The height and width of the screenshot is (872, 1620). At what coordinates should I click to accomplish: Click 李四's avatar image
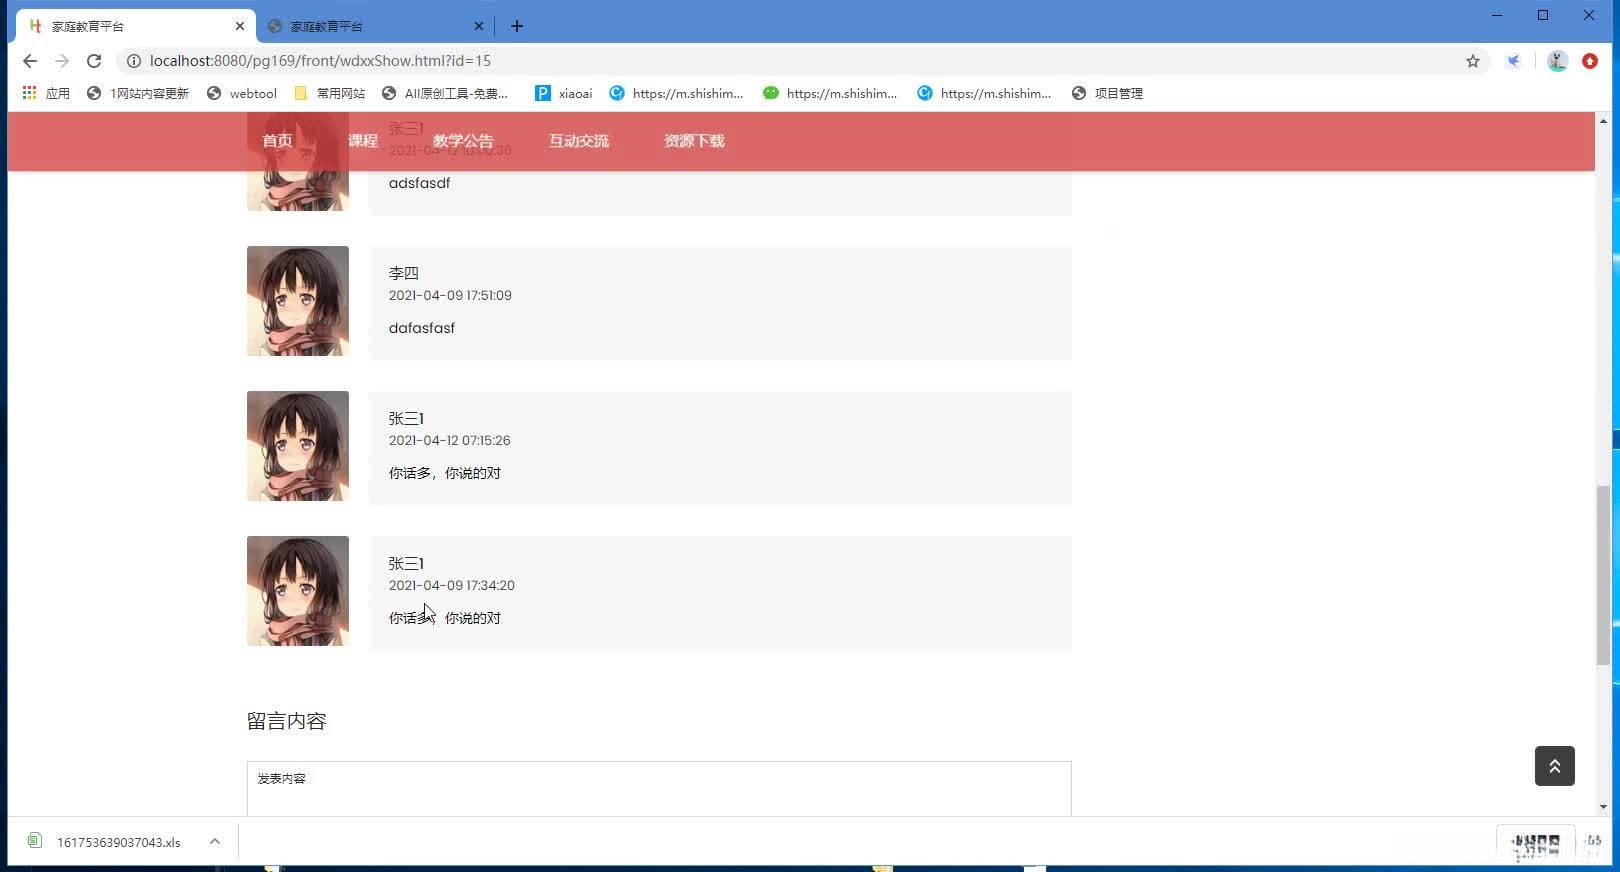click(298, 301)
